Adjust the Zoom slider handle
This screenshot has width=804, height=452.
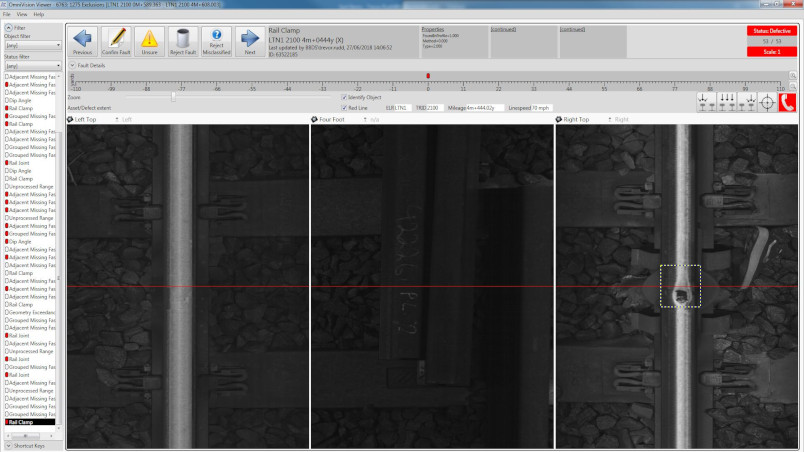click(173, 97)
